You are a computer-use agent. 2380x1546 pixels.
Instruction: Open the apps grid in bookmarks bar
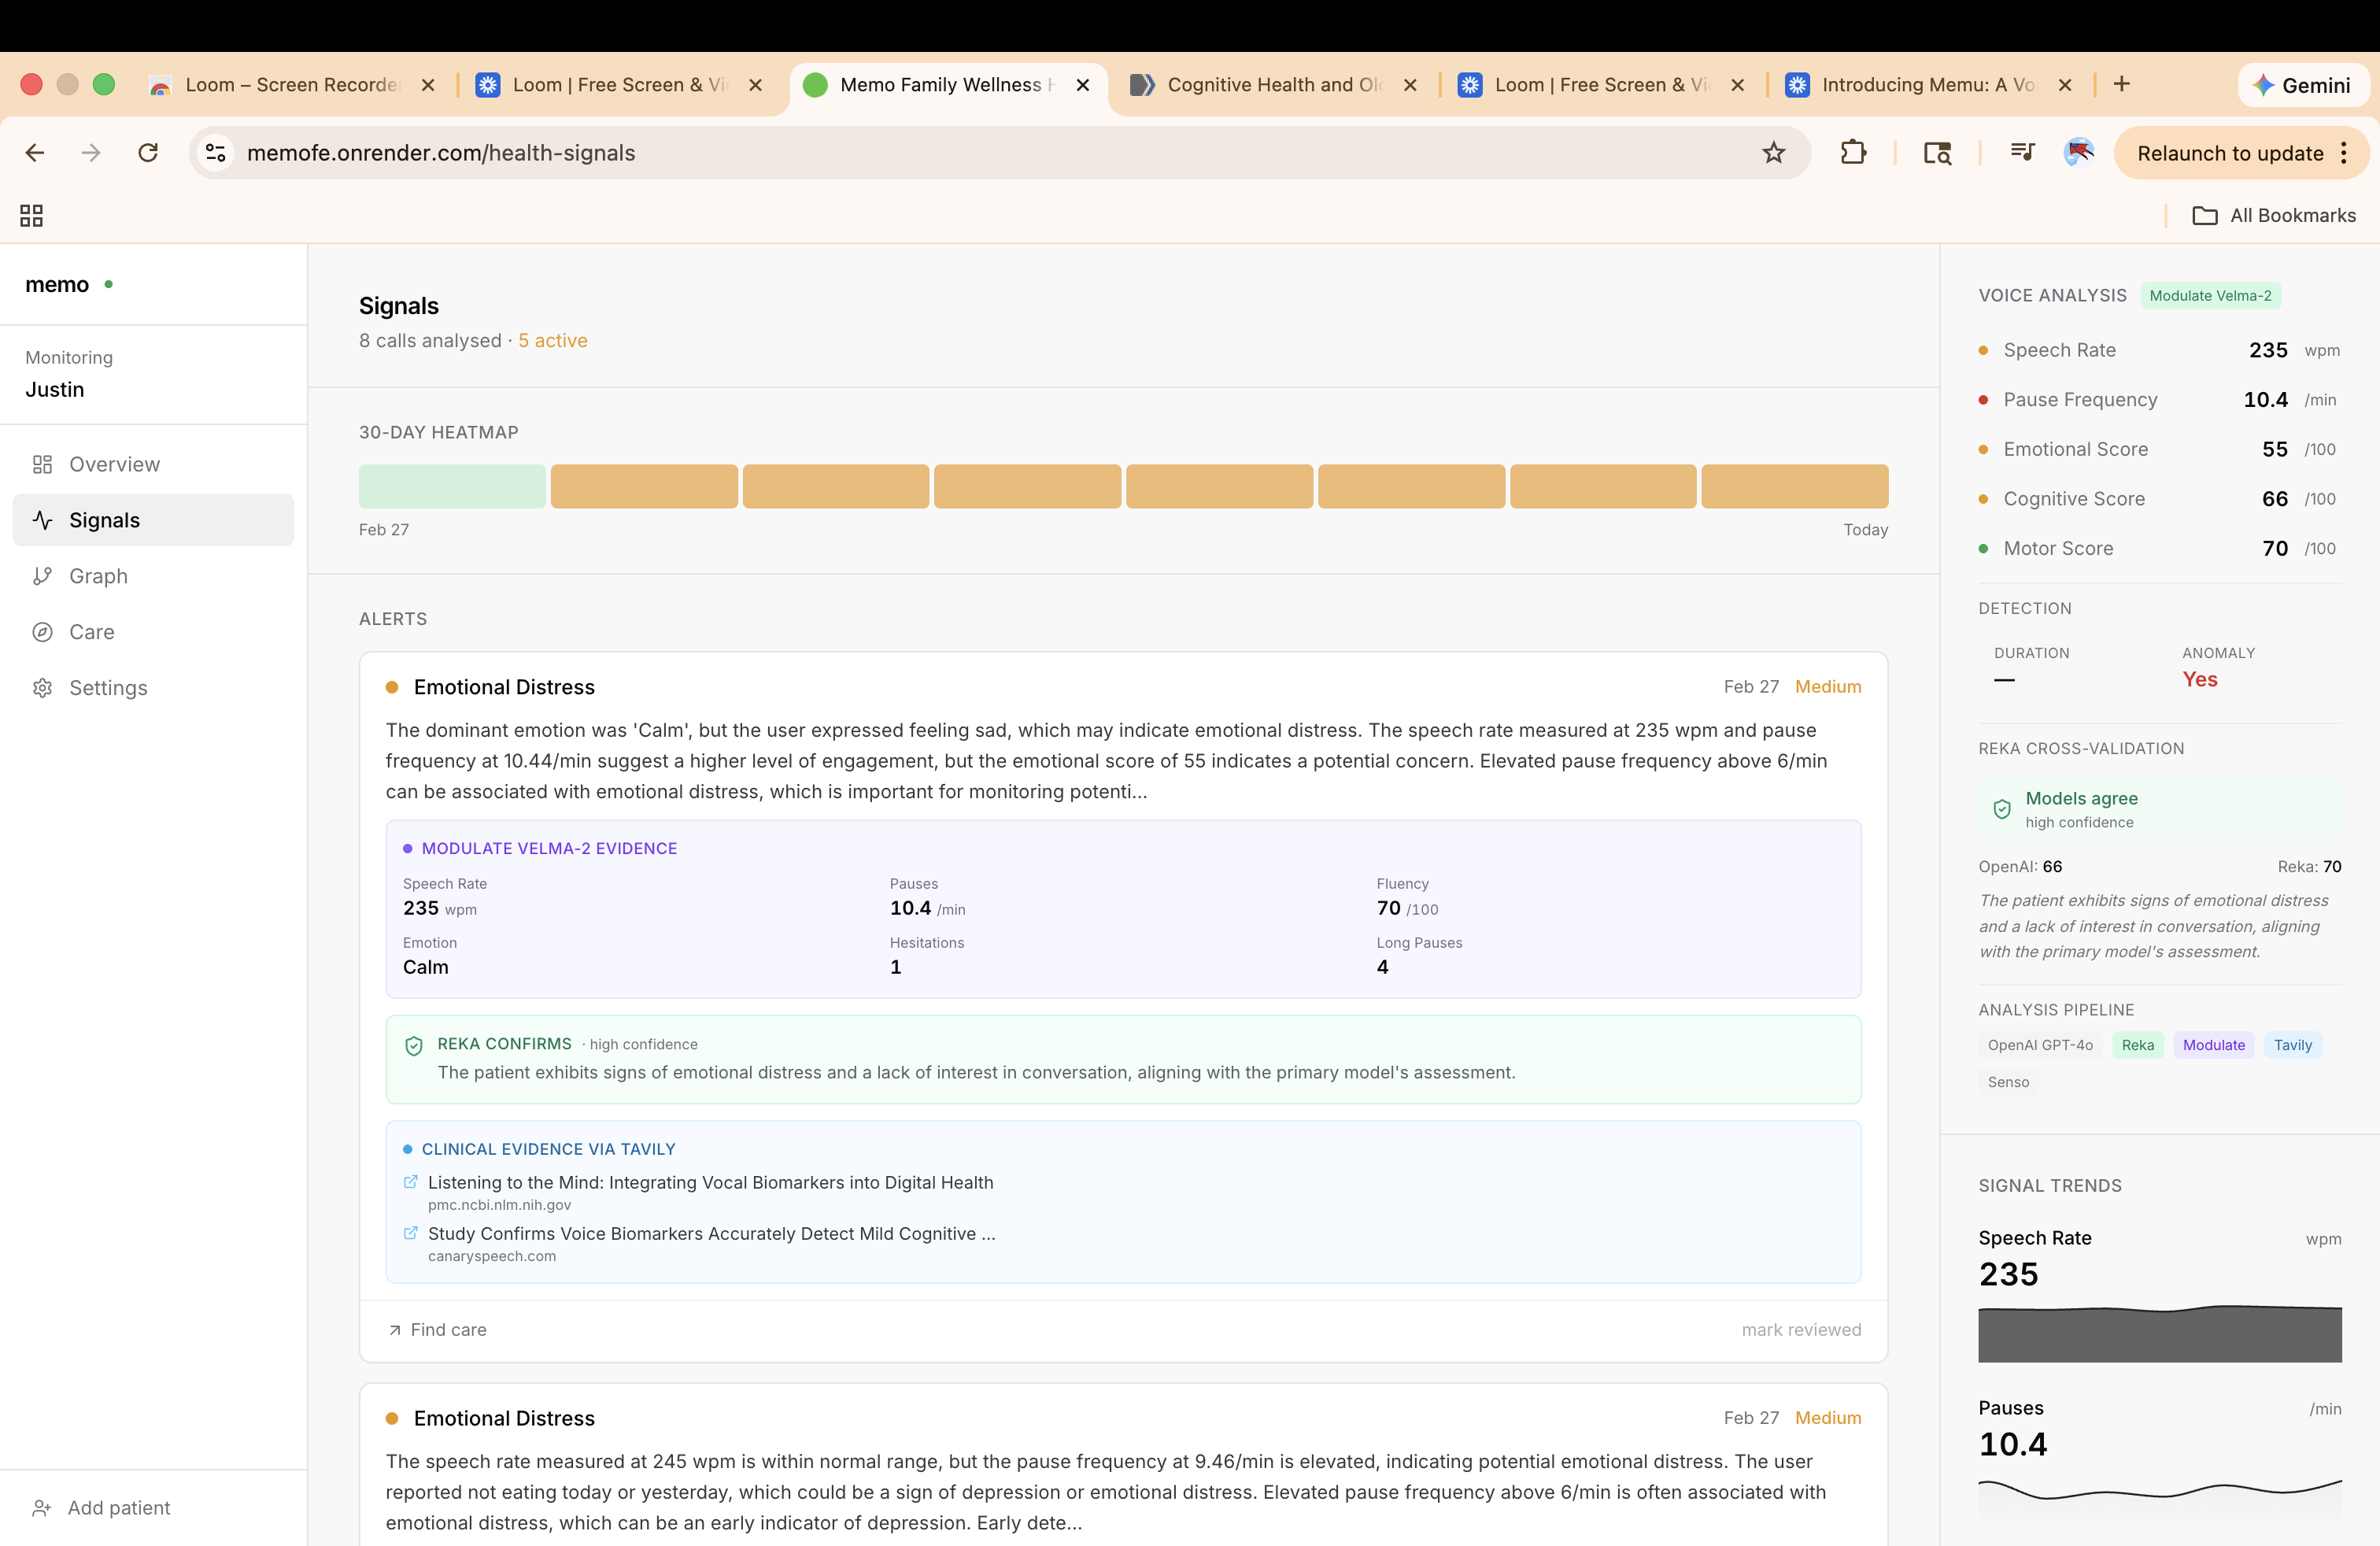(x=31, y=215)
